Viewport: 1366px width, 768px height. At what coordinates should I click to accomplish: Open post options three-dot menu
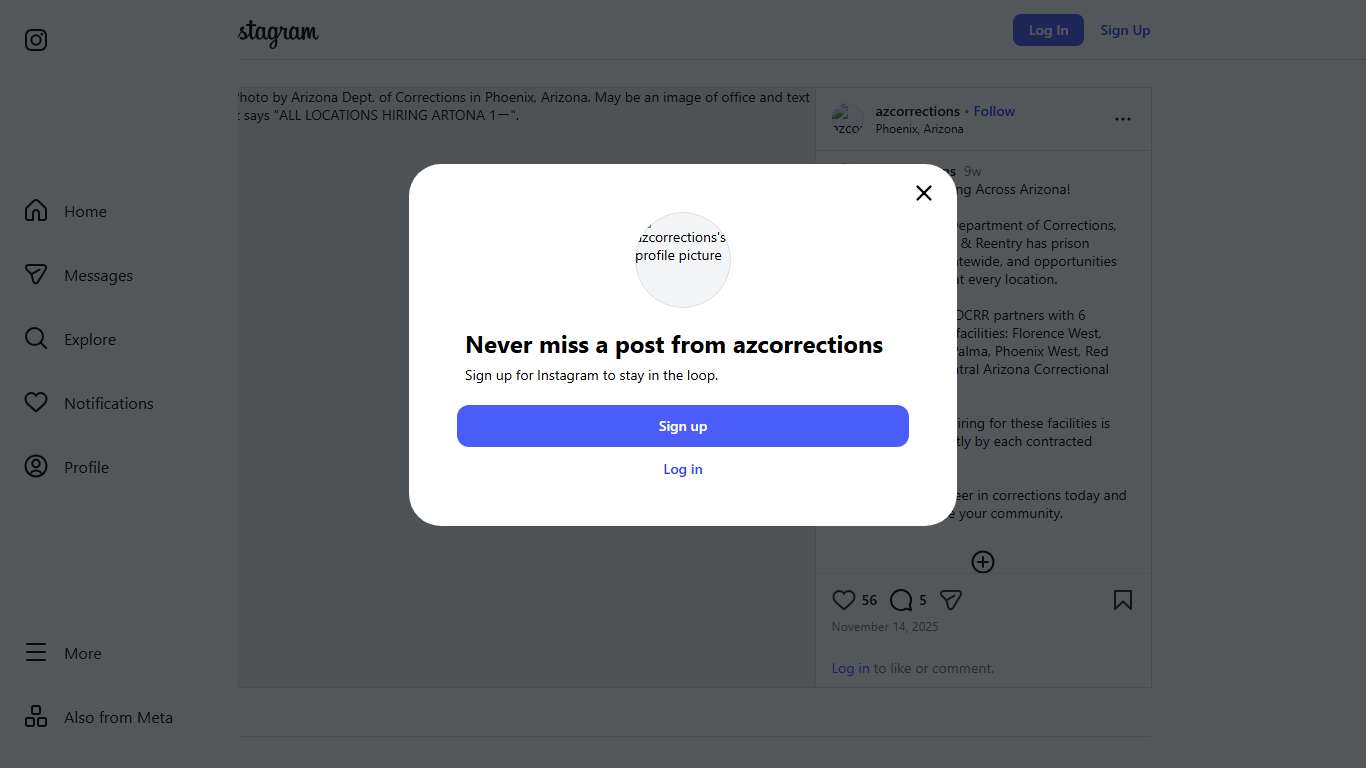1123,119
